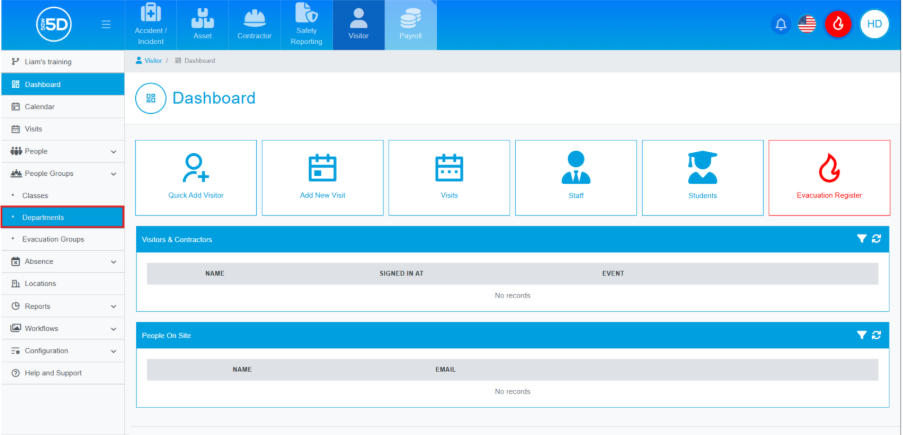
Task: Switch to the Safety Reporting module tab
Action: (x=306, y=25)
